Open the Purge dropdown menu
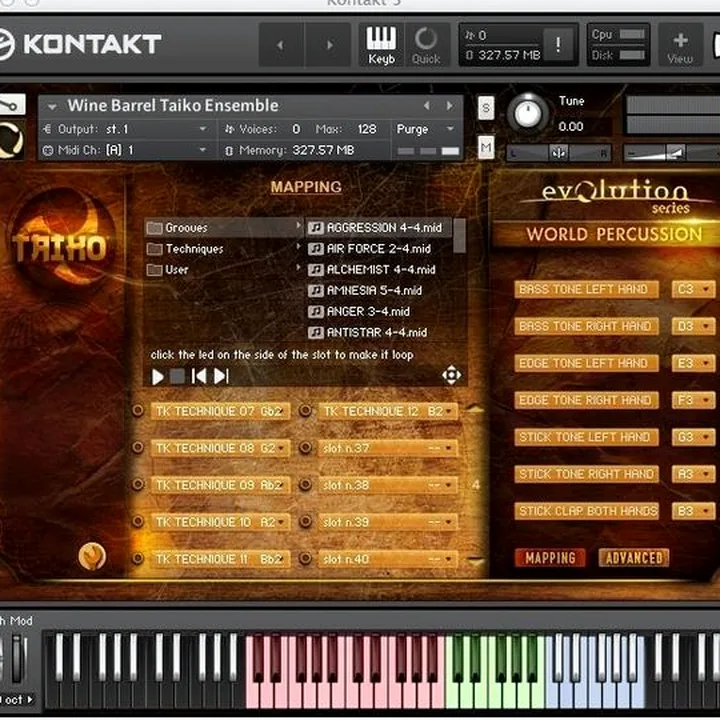Image resolution: width=720 pixels, height=720 pixels. [x=425, y=129]
